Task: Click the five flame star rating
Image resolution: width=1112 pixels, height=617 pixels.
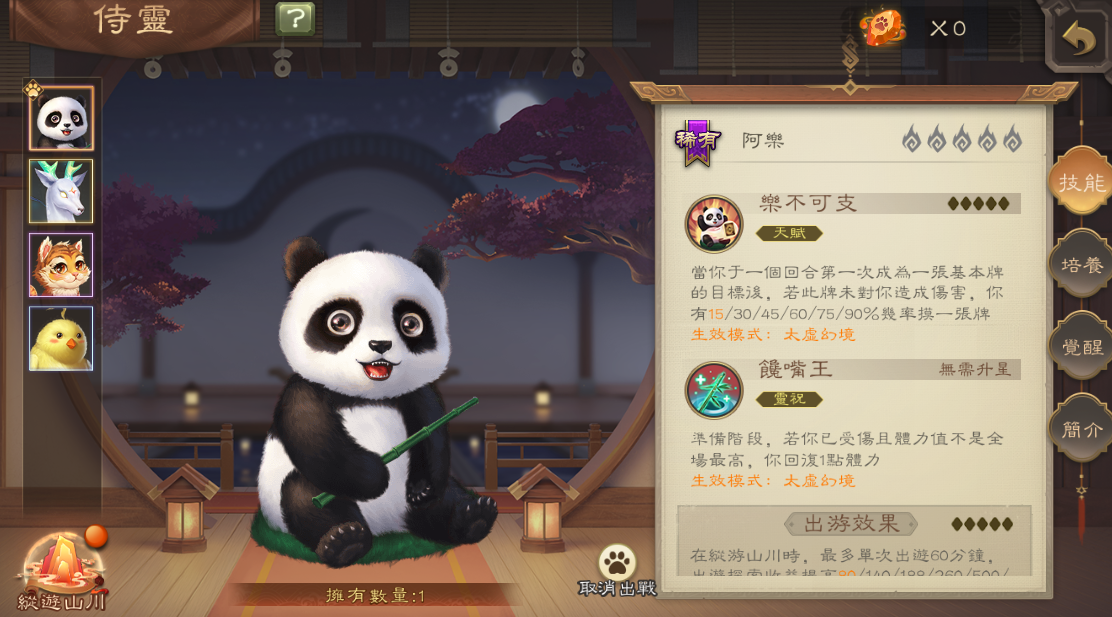Action: point(962,139)
